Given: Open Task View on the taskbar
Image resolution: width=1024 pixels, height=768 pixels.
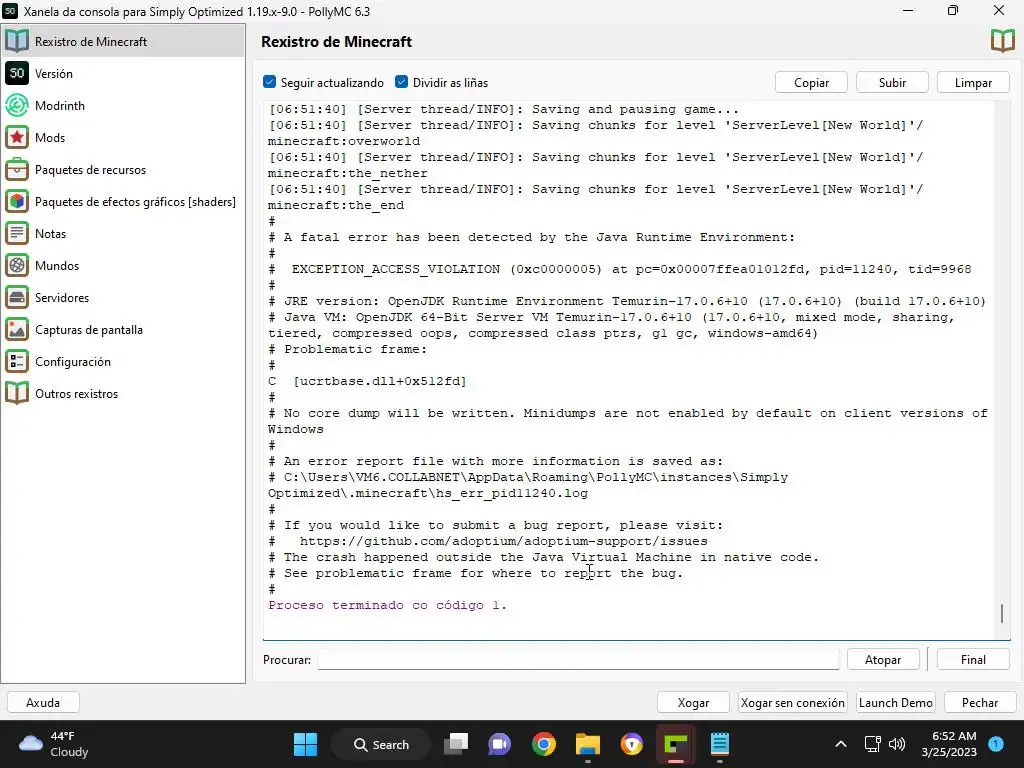Looking at the screenshot, I should 456,744.
